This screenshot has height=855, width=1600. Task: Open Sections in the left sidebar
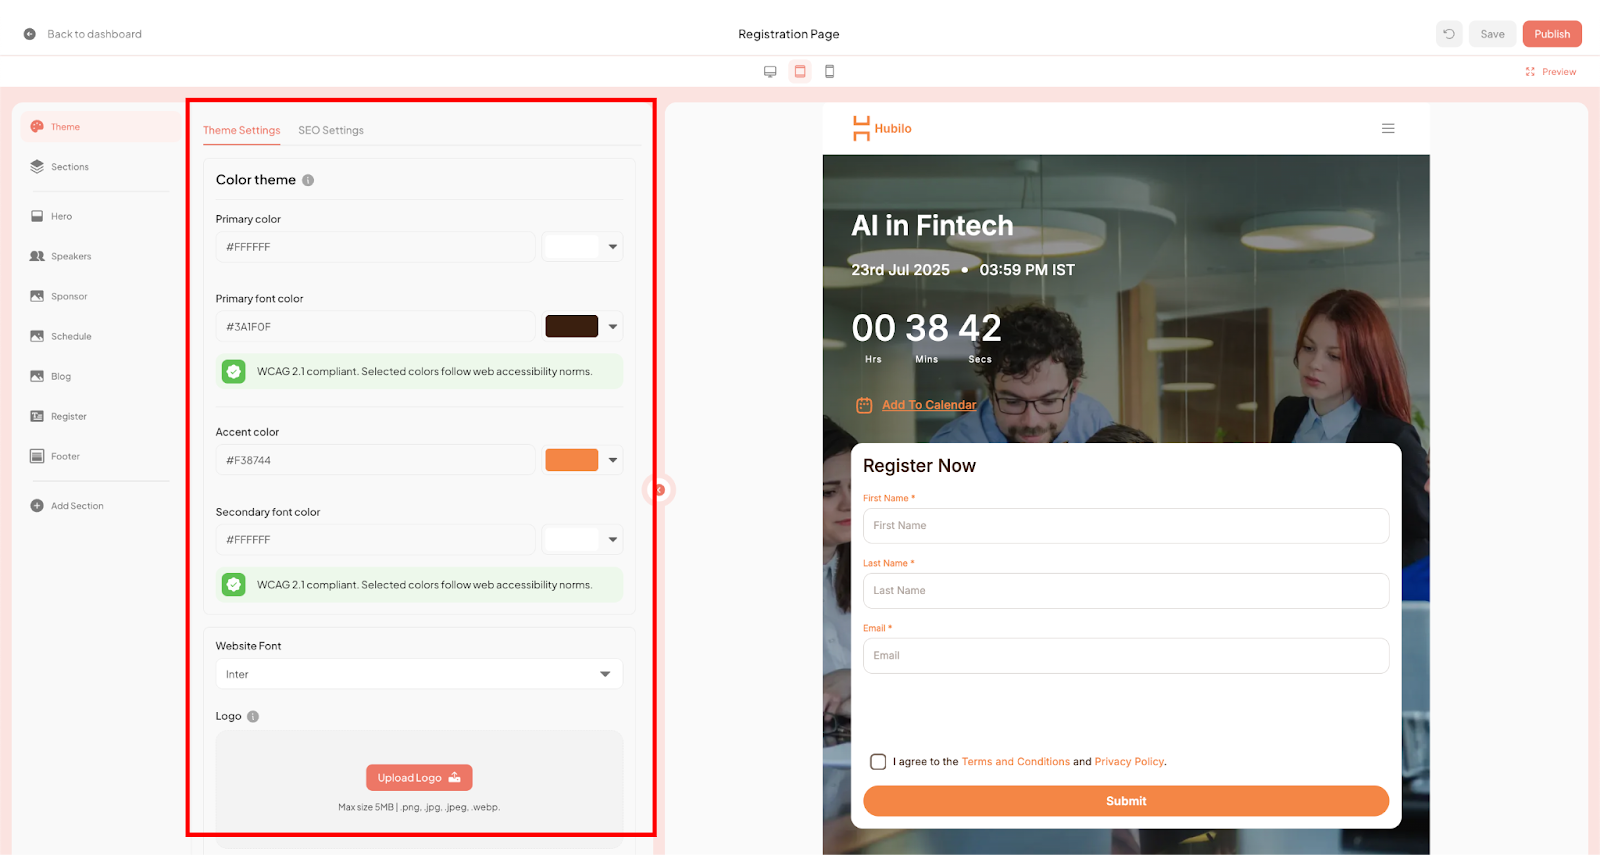click(69, 167)
